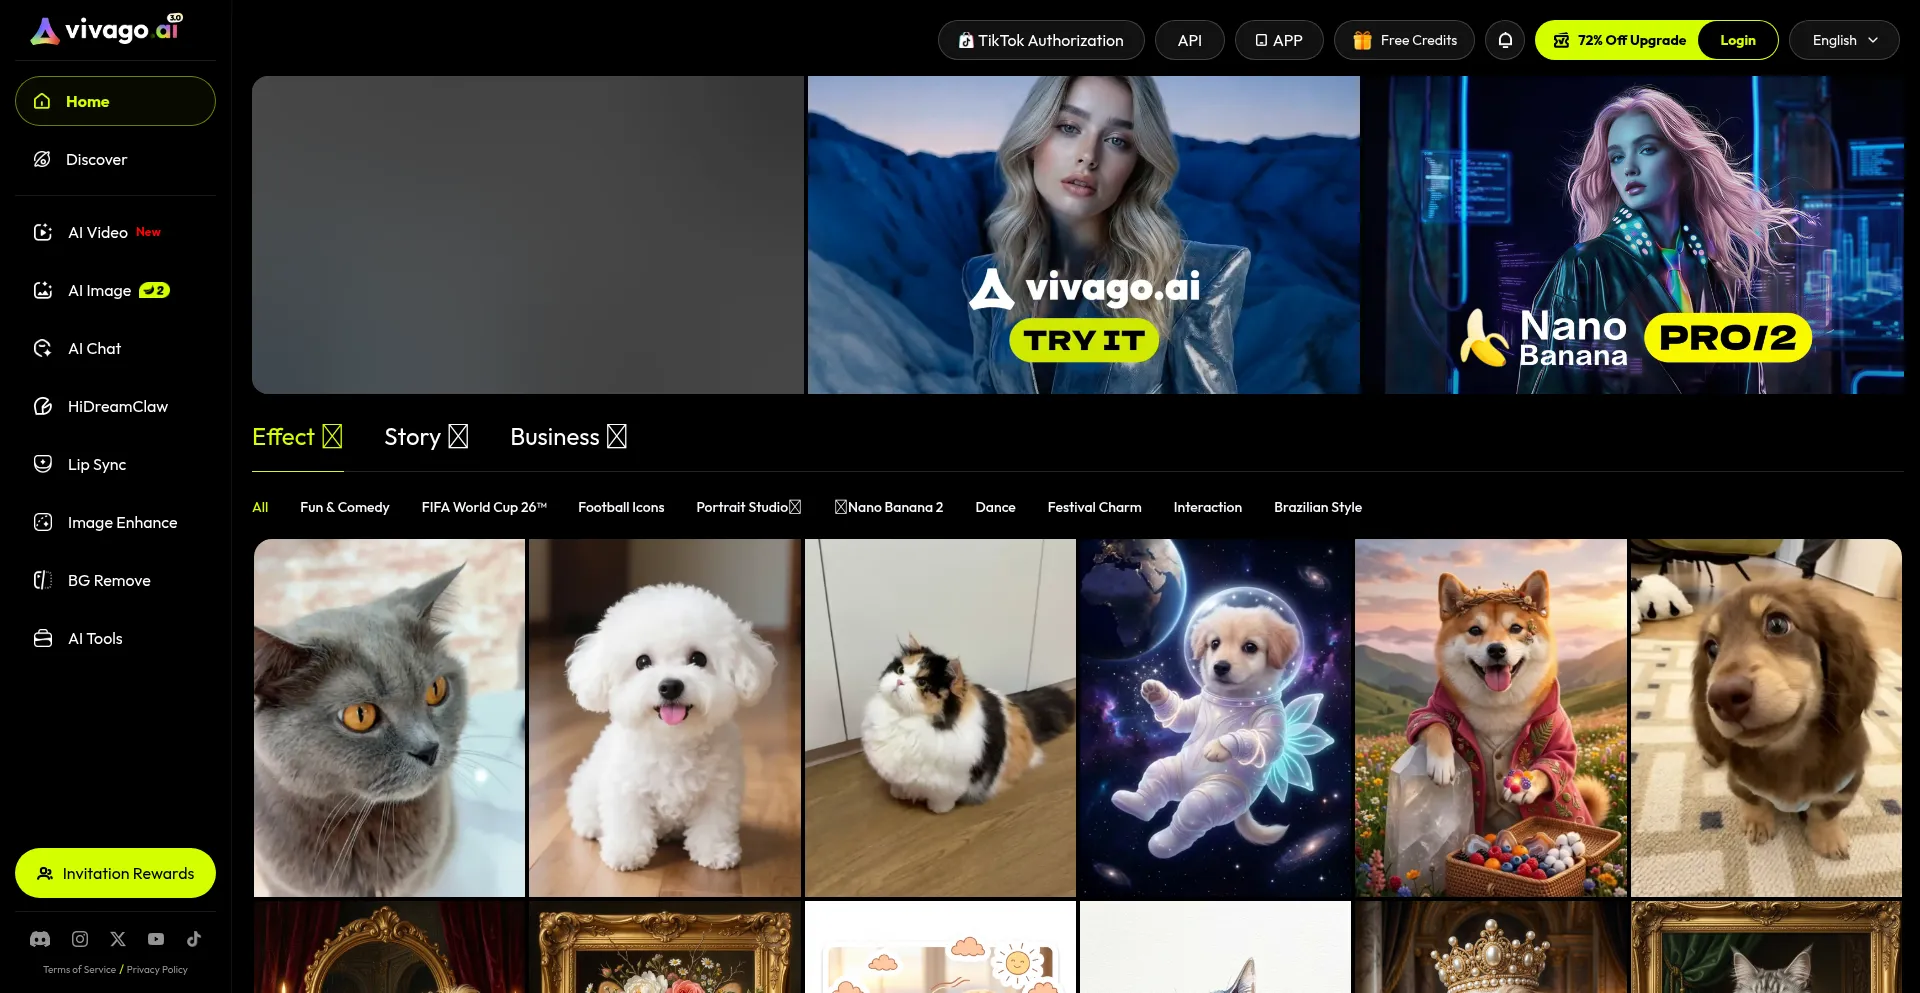Expand the English language dropdown
1920x993 pixels.
(x=1844, y=40)
